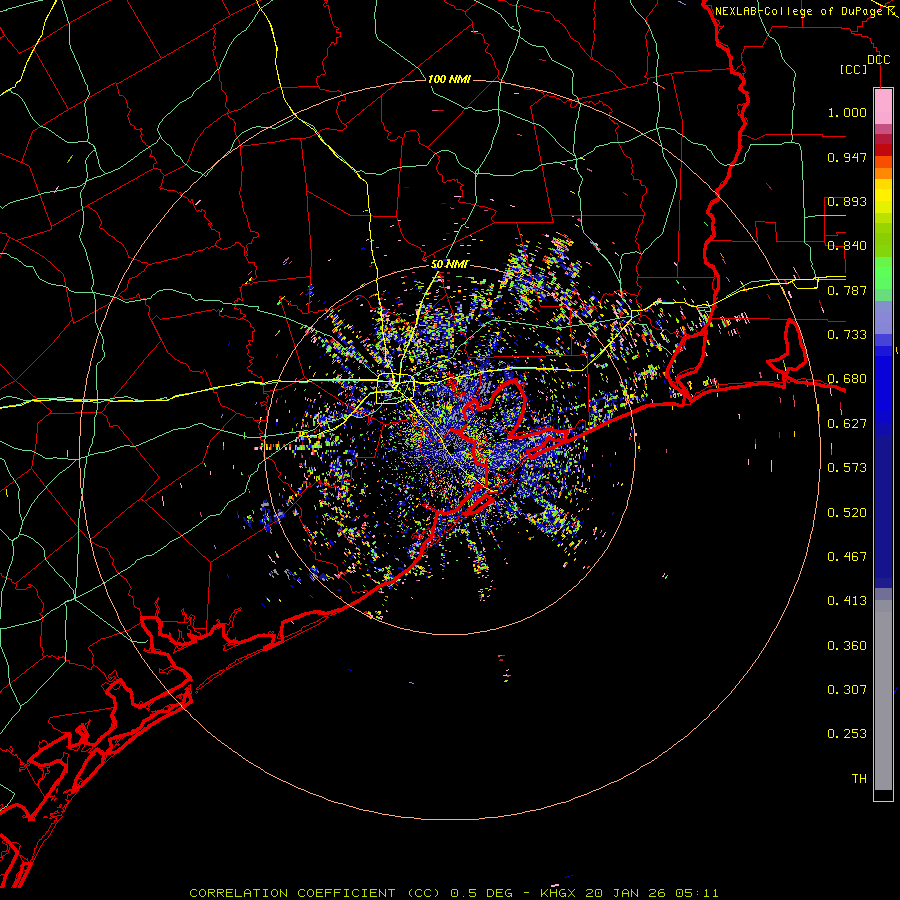Viewport: 900px width, 900px height.
Task: Select the 0.840 scale value
Action: [847, 246]
